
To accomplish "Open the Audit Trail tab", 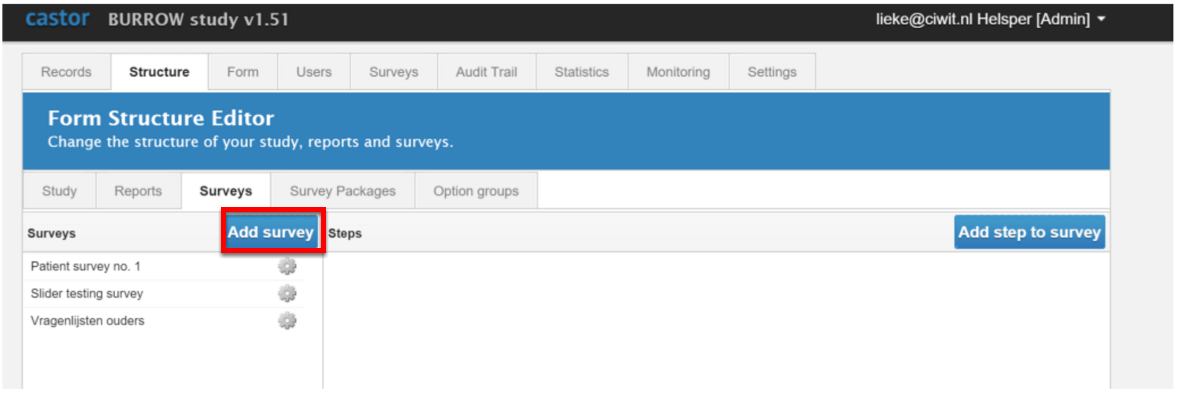I will click(x=486, y=72).
